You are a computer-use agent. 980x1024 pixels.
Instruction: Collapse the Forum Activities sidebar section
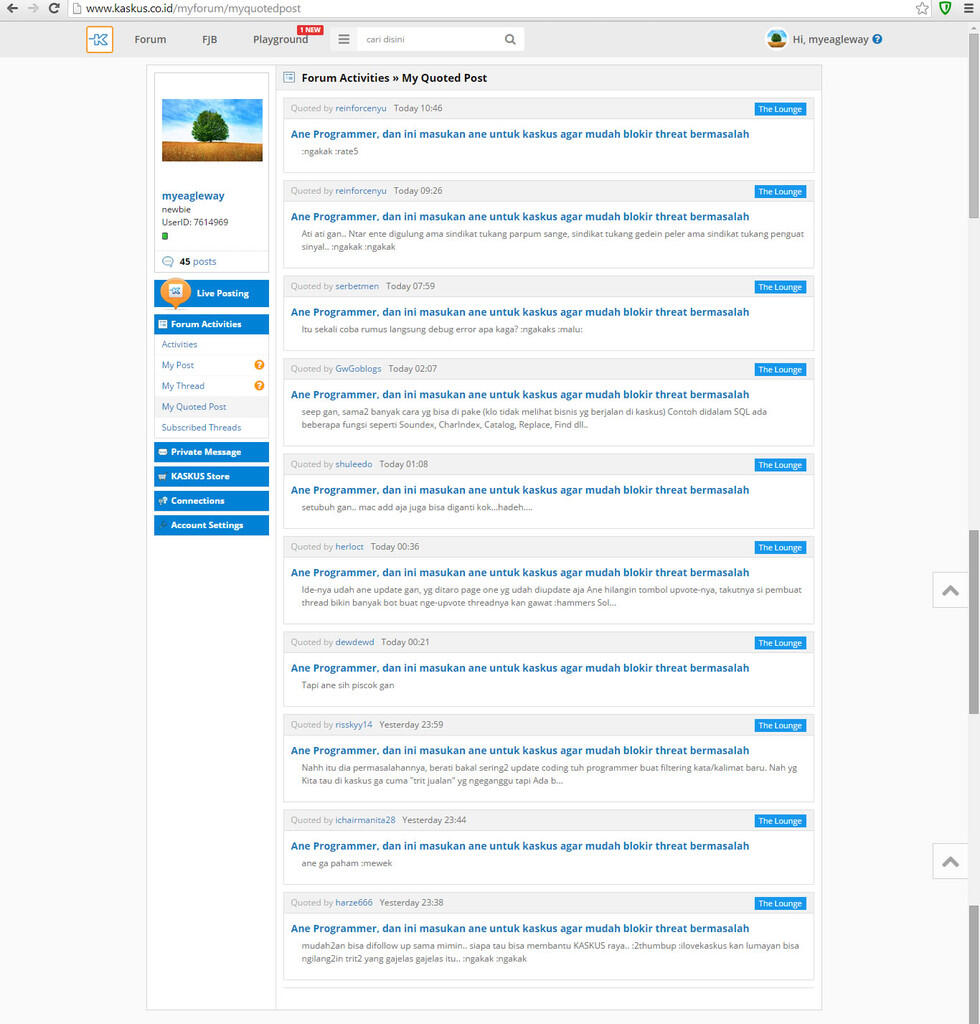[212, 324]
